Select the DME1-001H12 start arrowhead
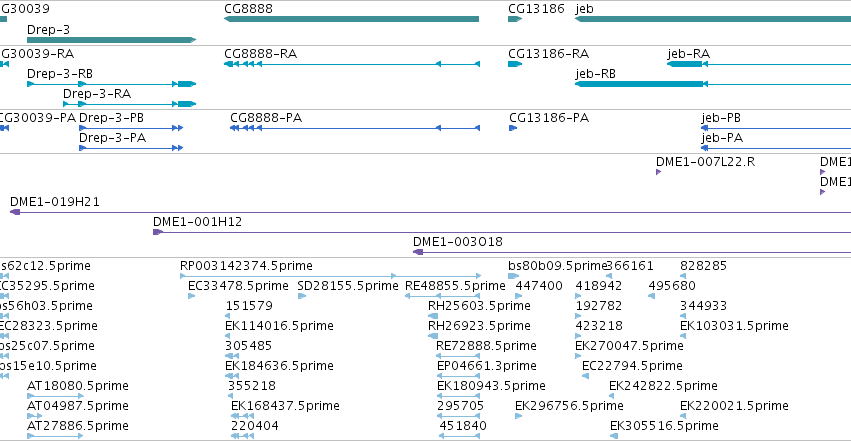This screenshot has width=851, height=441. pyautogui.click(x=158, y=232)
